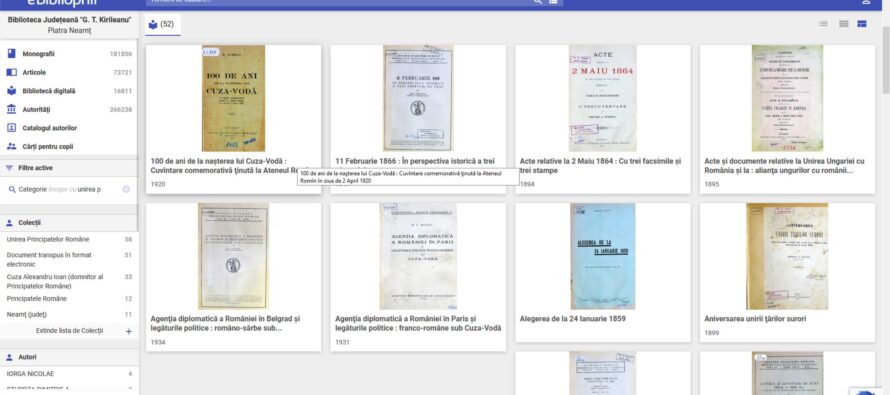The width and height of the screenshot is (890, 395).
Task: Click the Bibliotecă digitală reader icon
Action: (x=11, y=91)
